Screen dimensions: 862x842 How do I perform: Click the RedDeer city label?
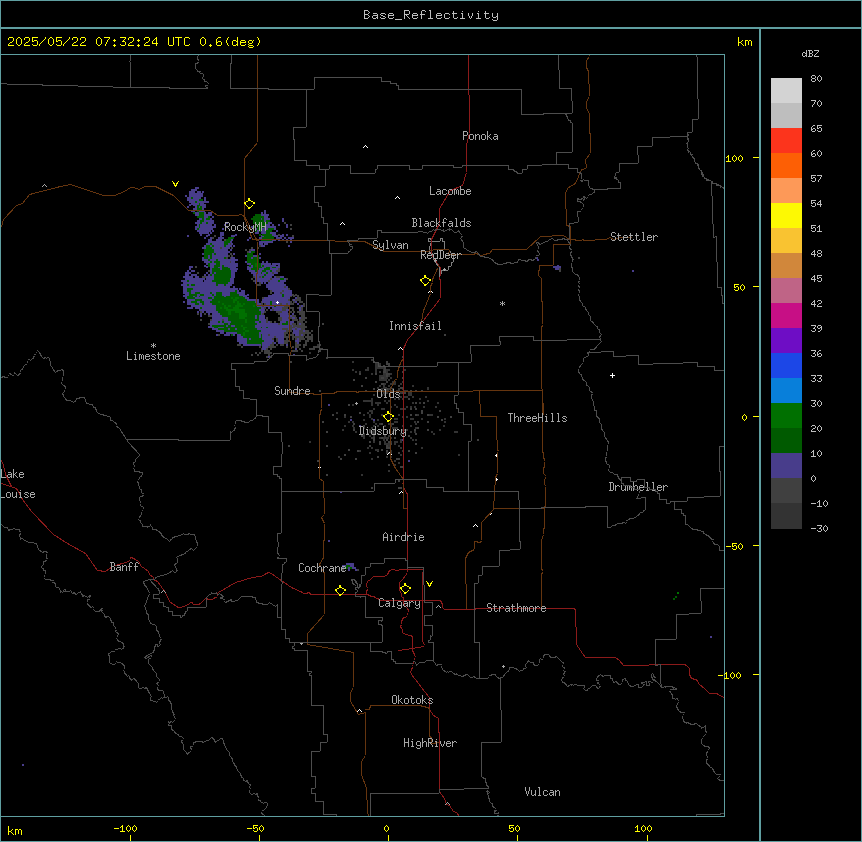(440, 255)
